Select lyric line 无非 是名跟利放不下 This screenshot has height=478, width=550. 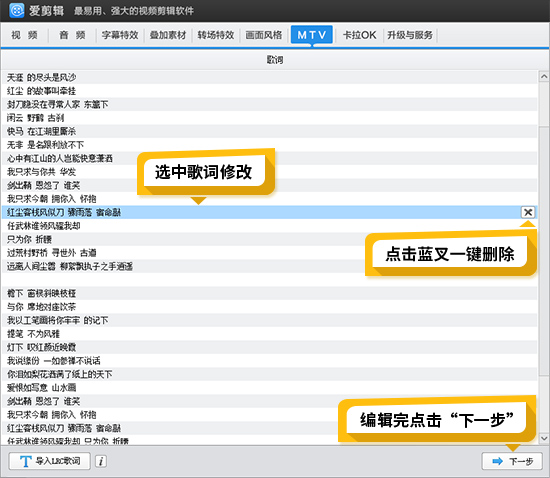(x=269, y=145)
